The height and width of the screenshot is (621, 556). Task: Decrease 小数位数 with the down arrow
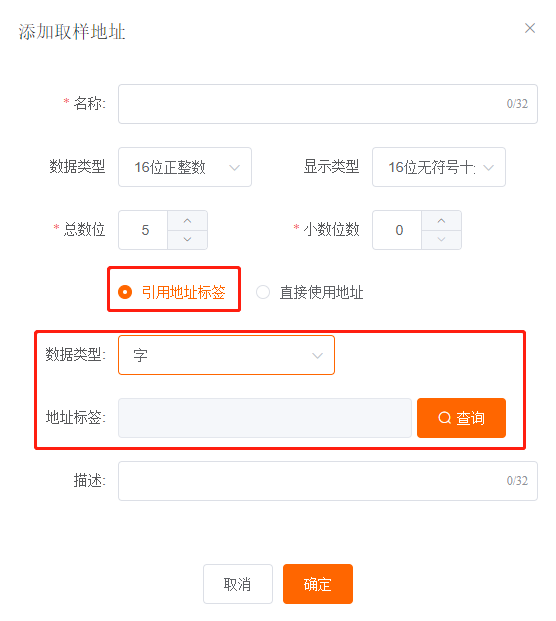click(x=441, y=240)
